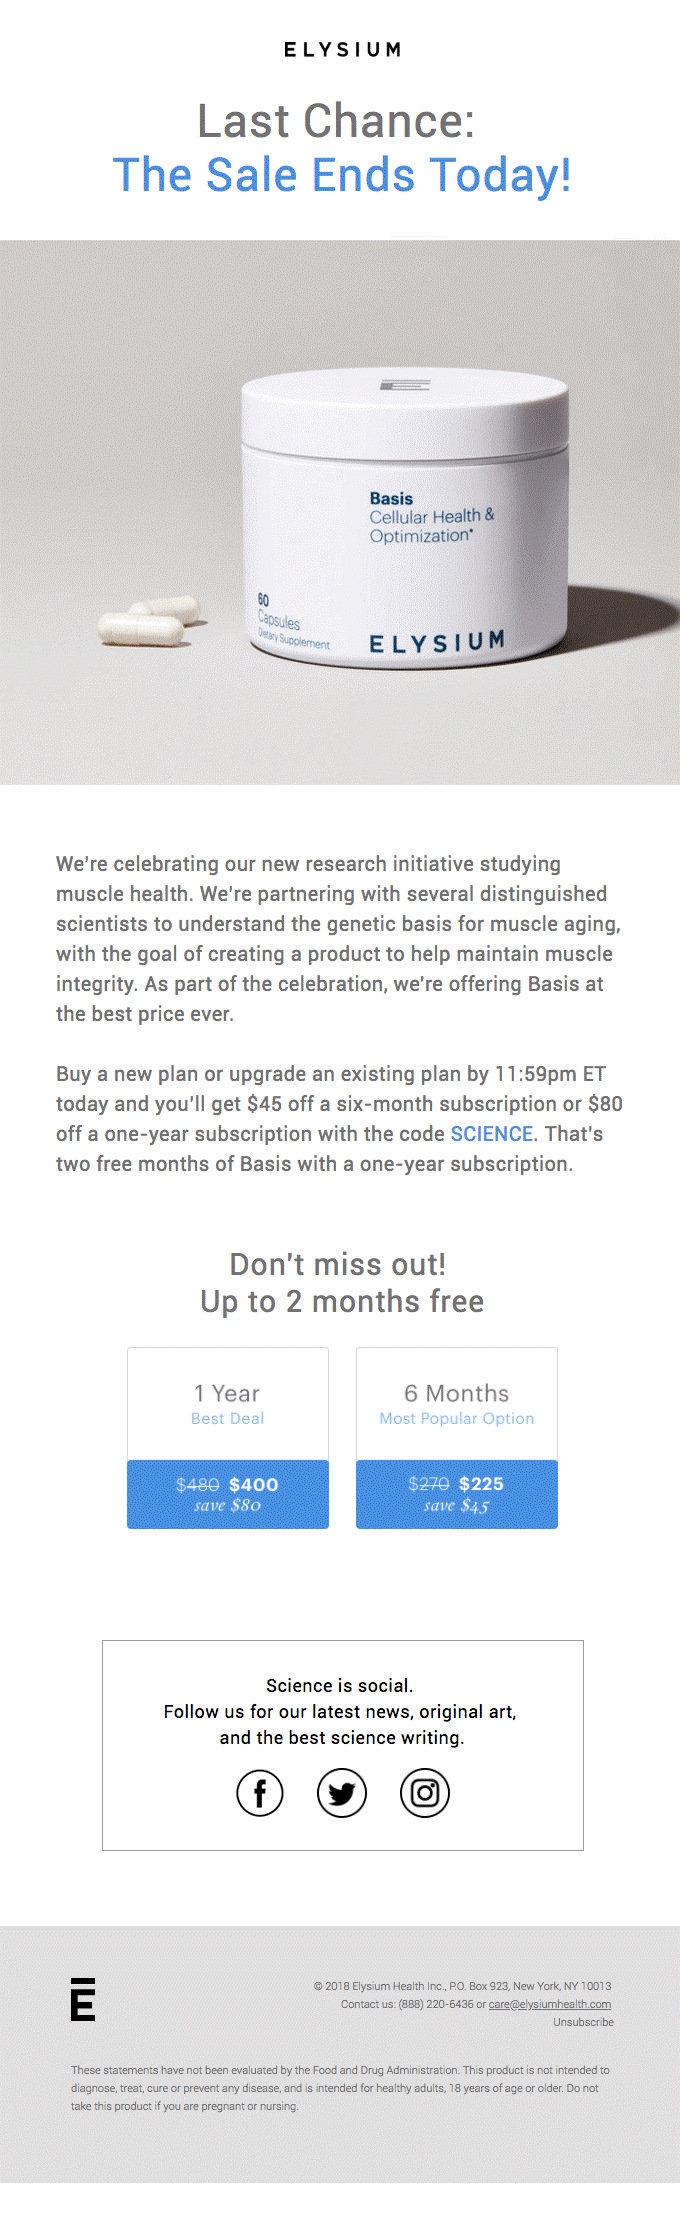Open the Facebook social icon

pos(260,1793)
